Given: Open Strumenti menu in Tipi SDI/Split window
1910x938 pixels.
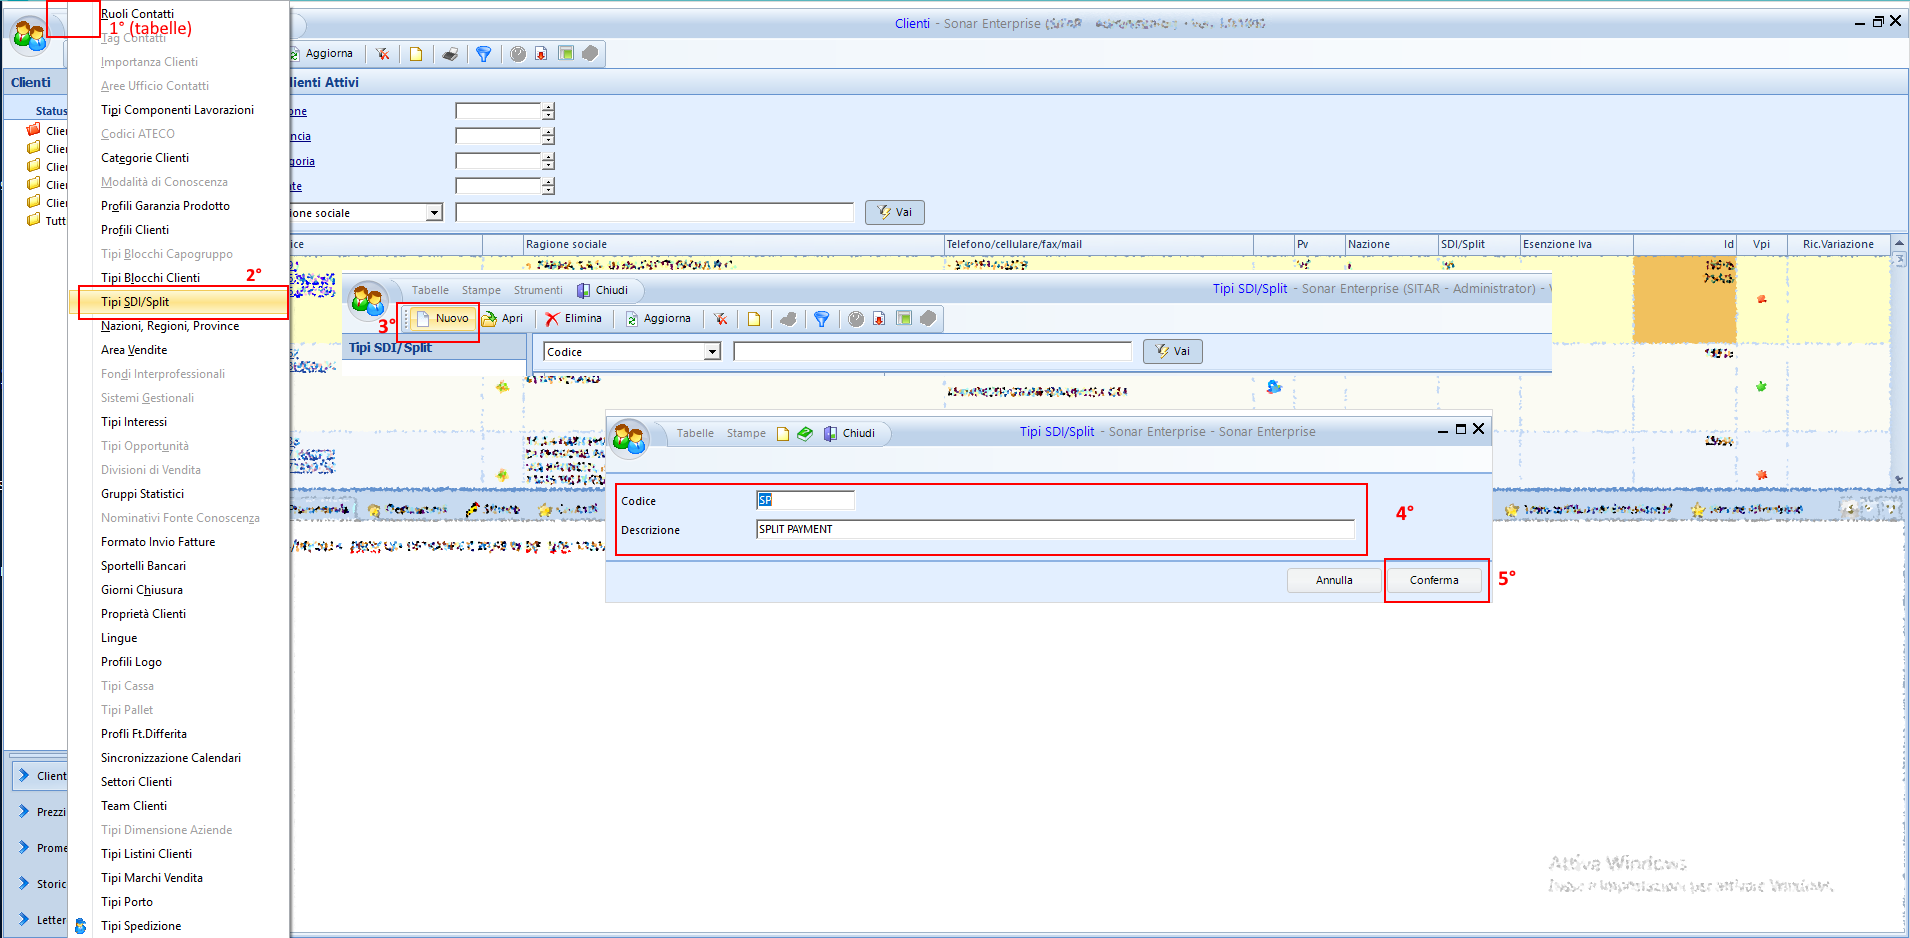Looking at the screenshot, I should click(x=538, y=291).
